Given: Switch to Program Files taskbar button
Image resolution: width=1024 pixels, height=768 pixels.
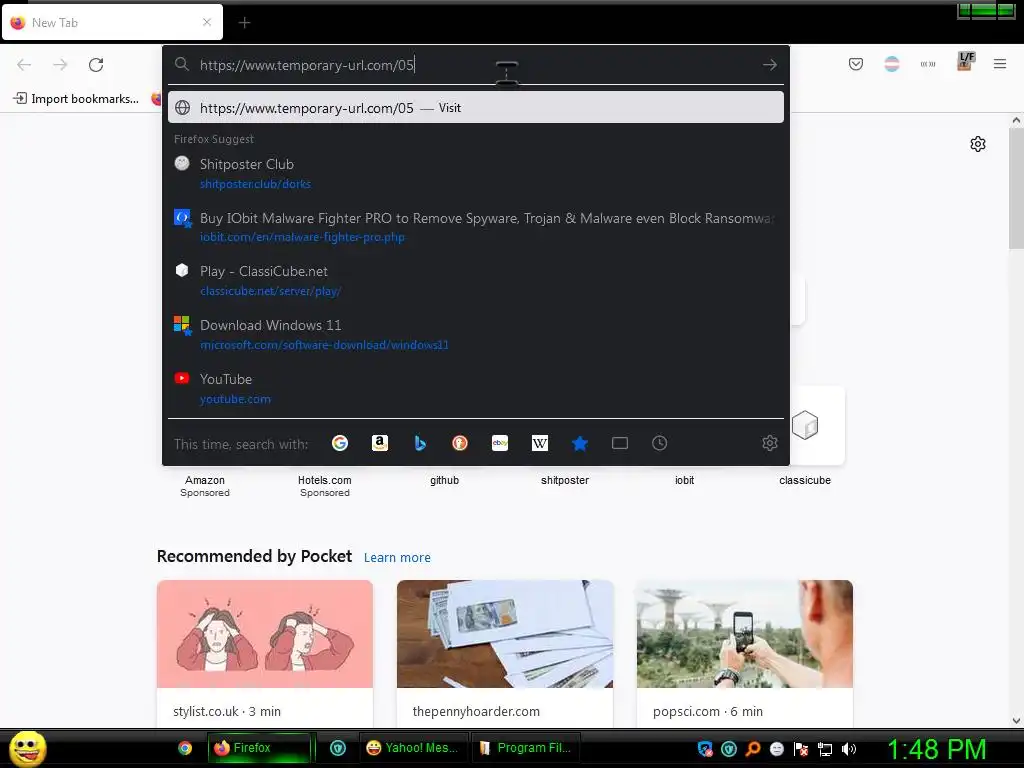Looking at the screenshot, I should point(526,748).
